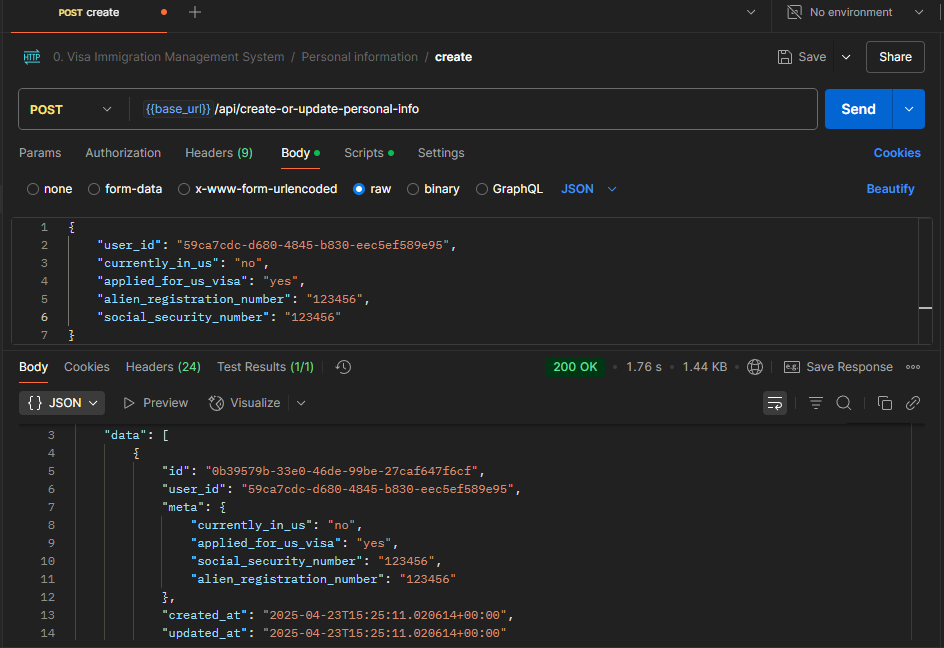
Task: Open the No environment selector dropdown
Action: pyautogui.click(x=856, y=12)
